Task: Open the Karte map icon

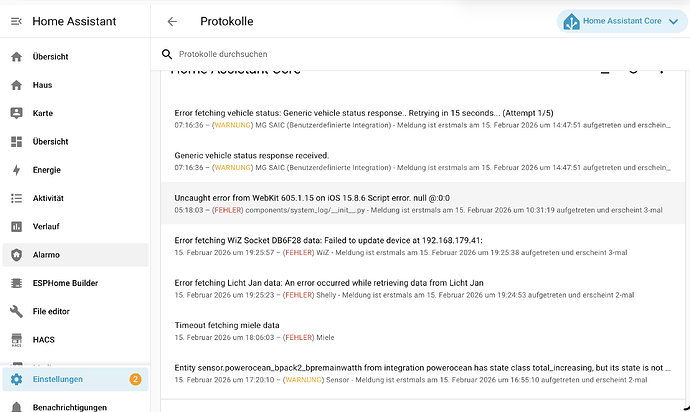Action: coord(16,113)
